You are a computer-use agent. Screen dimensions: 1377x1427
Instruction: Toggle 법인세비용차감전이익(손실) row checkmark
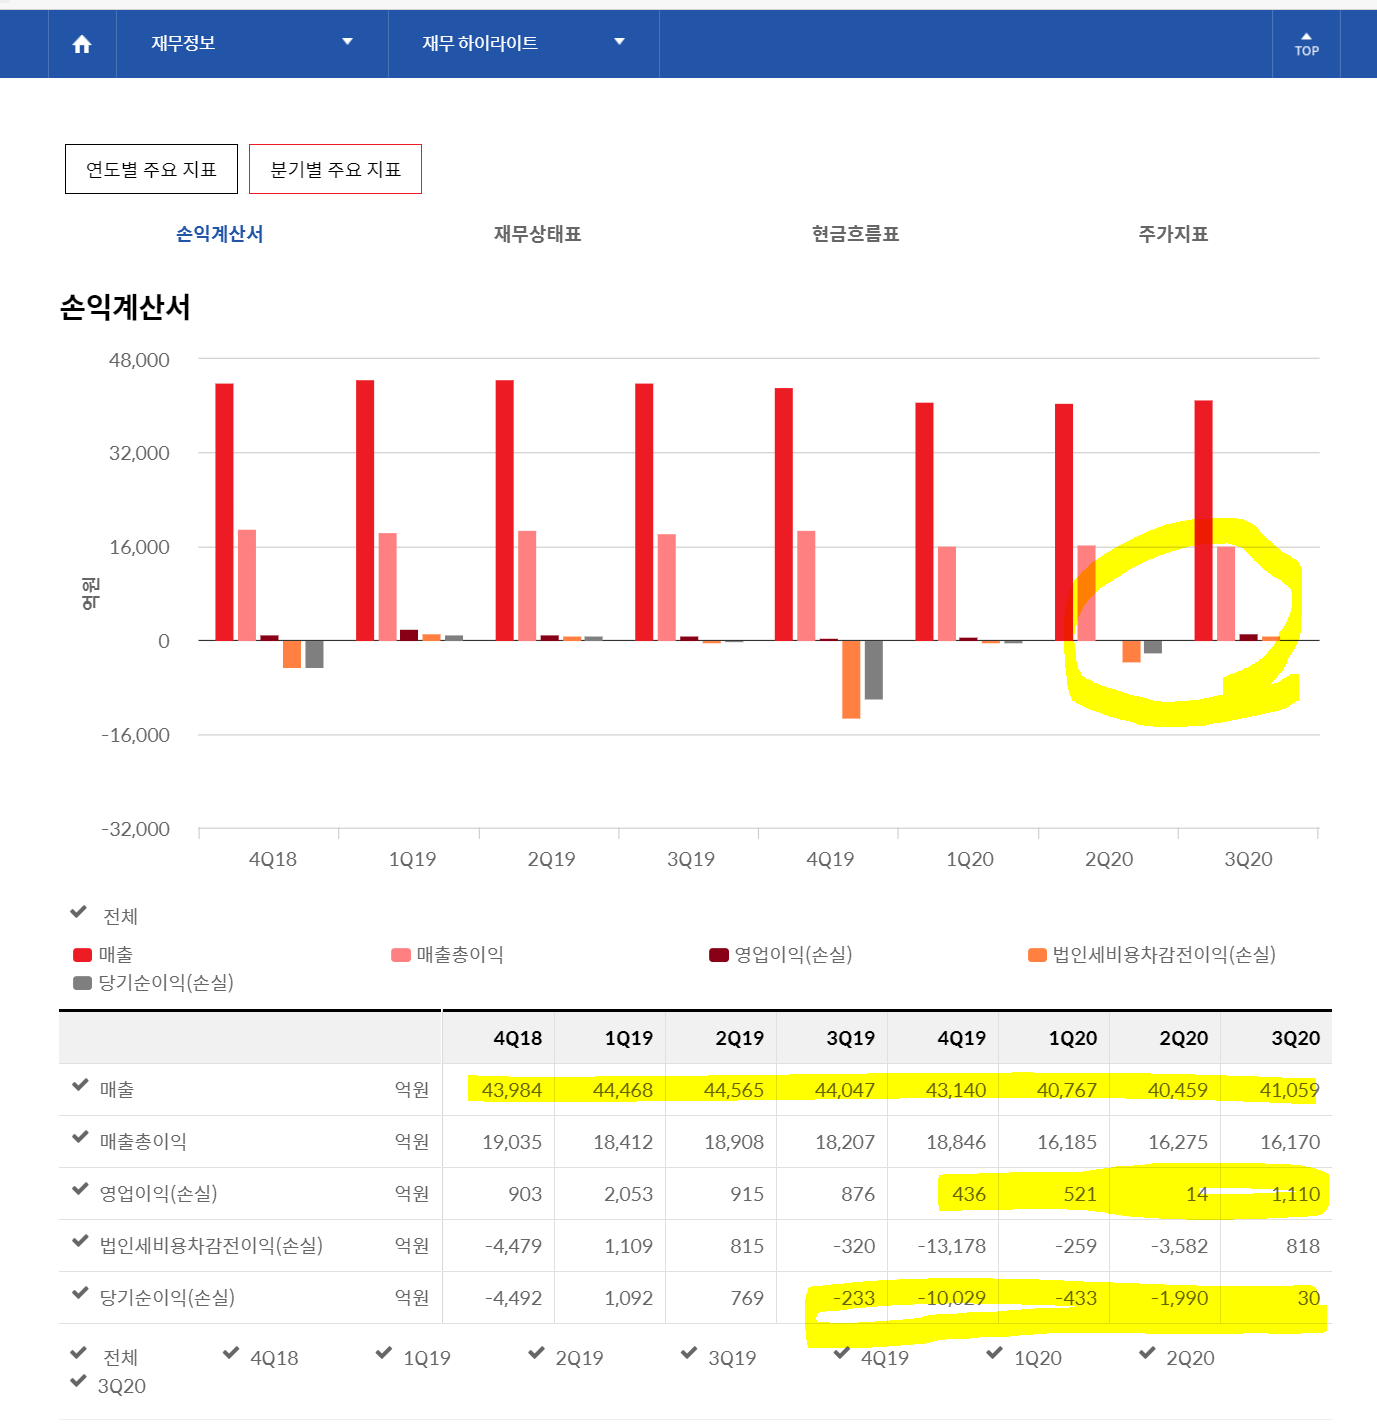80,1241
